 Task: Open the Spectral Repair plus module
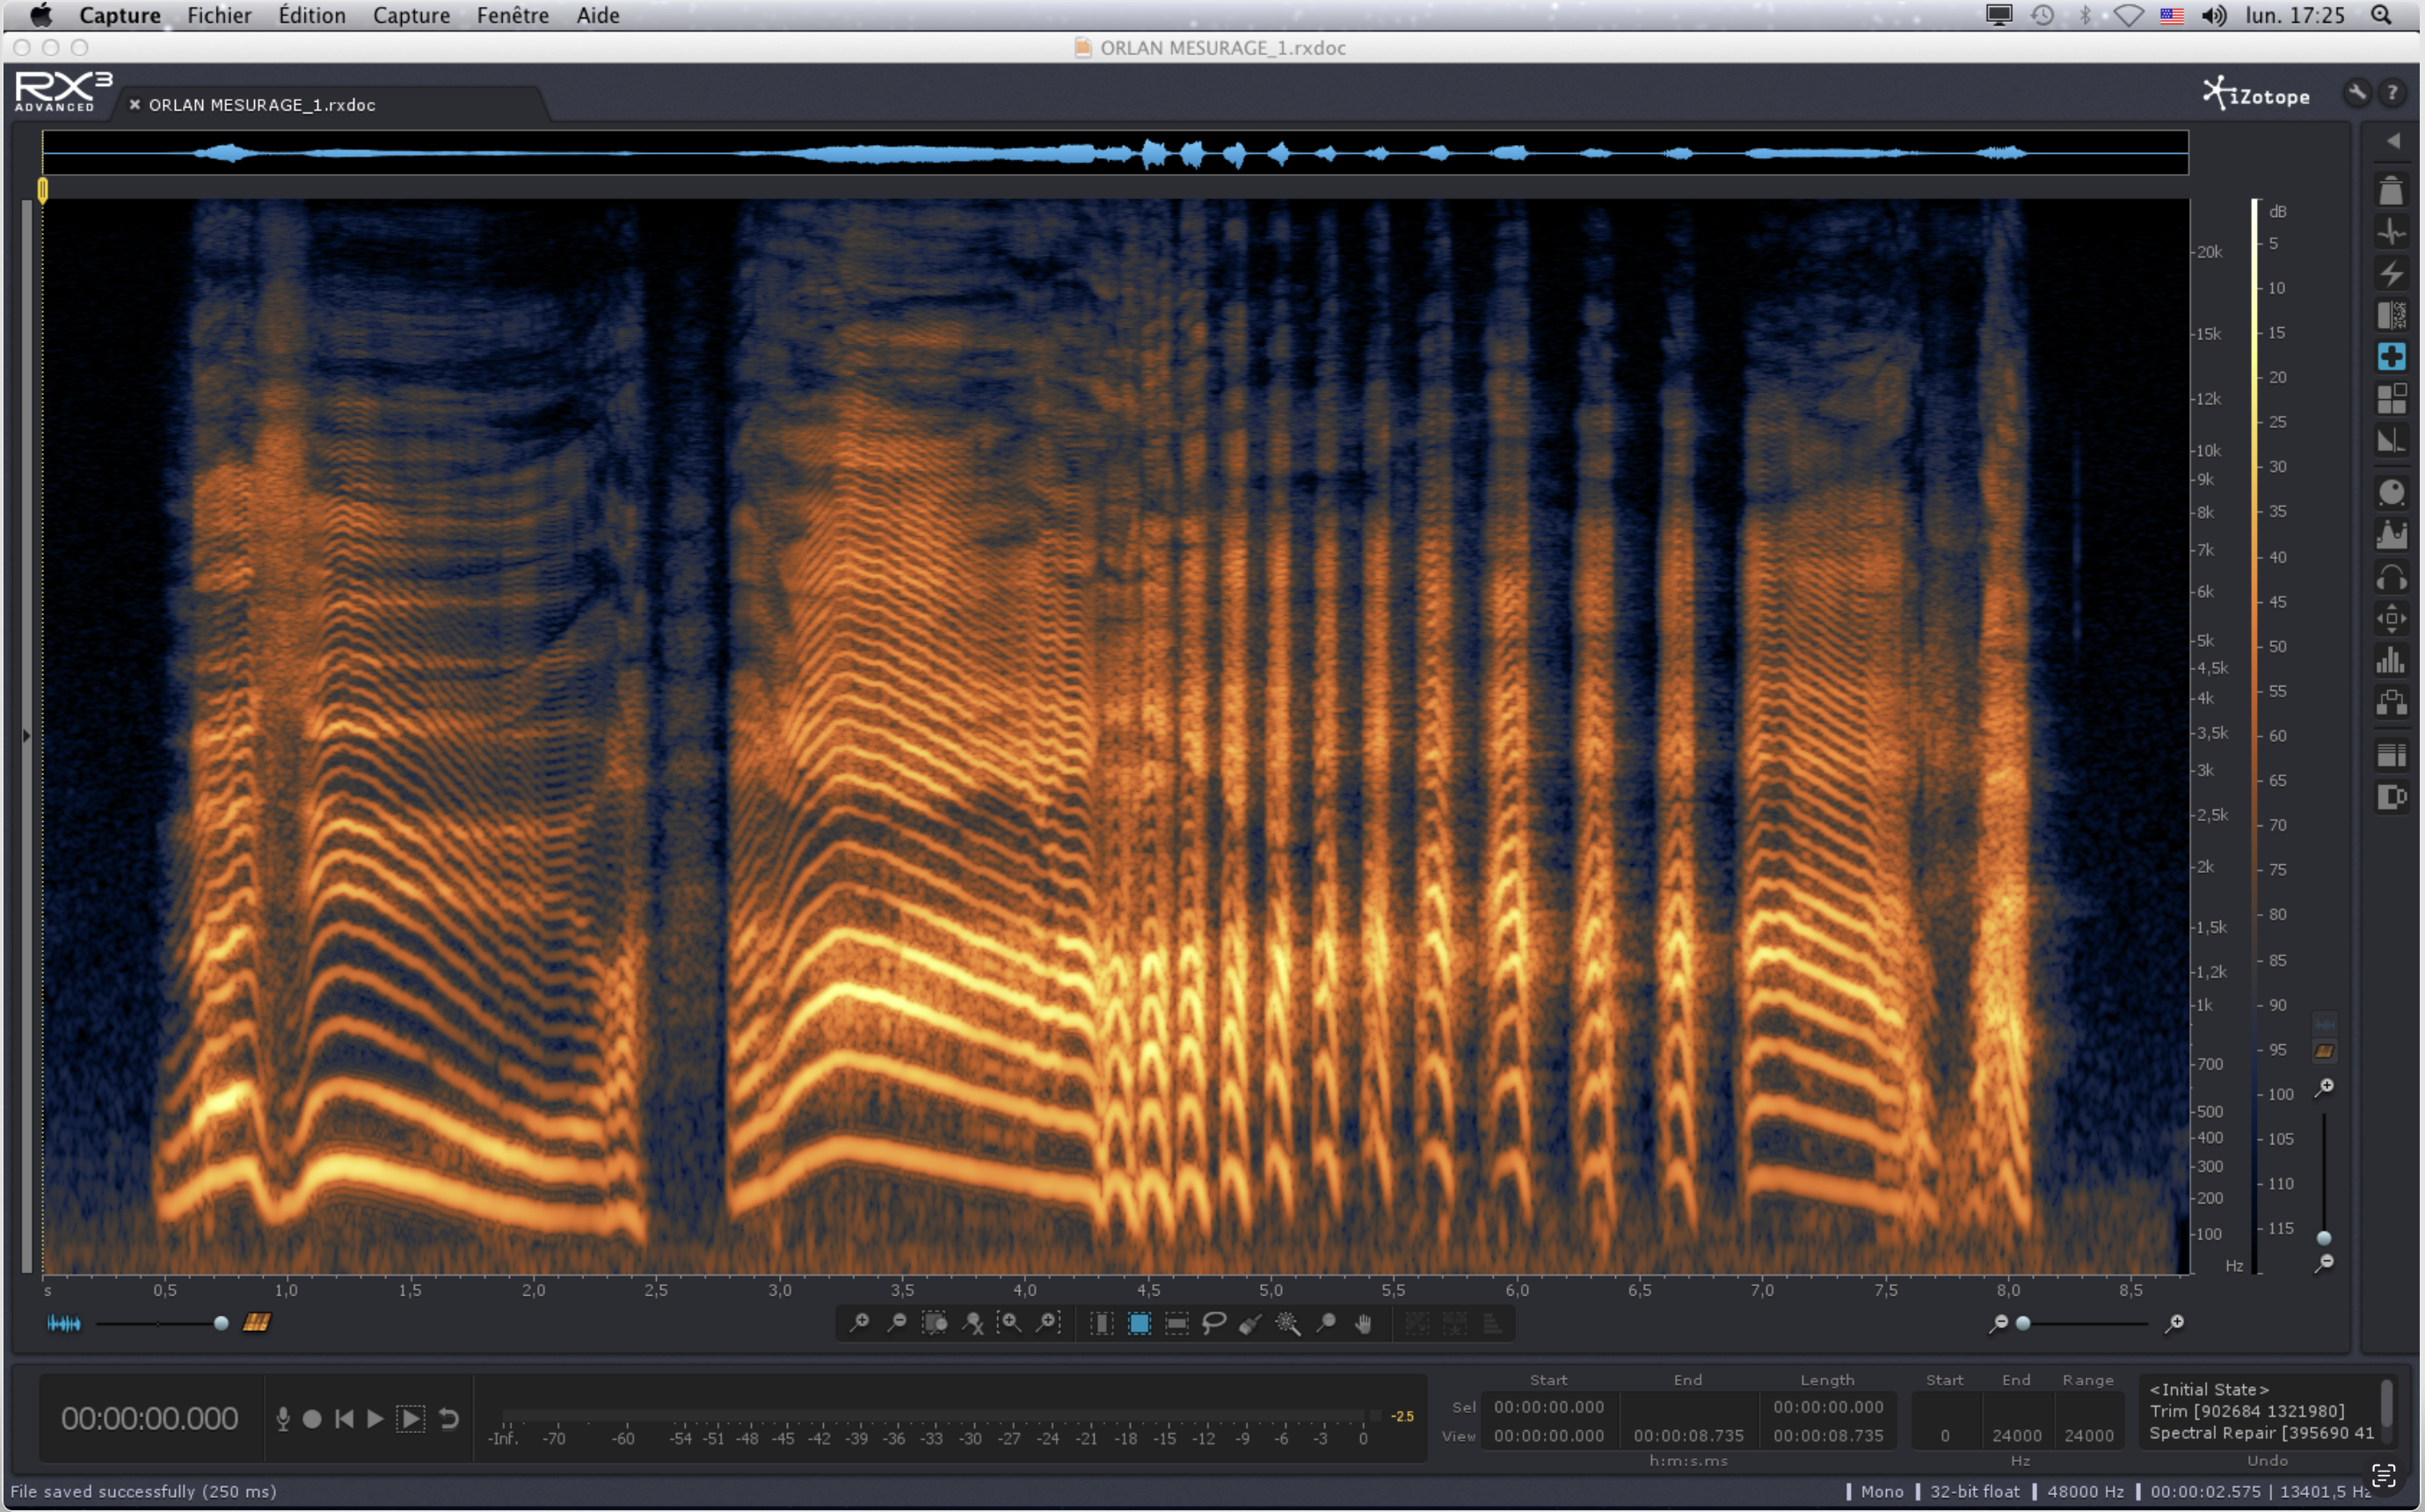coord(2391,357)
